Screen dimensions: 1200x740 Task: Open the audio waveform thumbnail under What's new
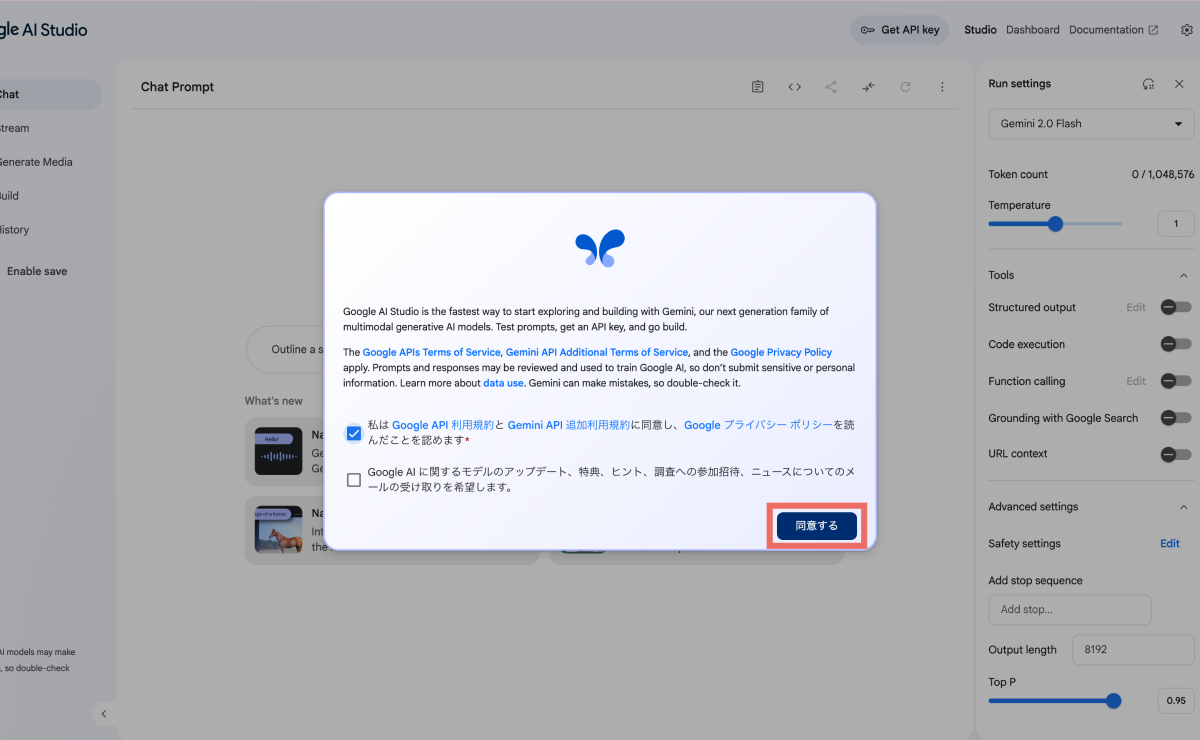point(278,451)
